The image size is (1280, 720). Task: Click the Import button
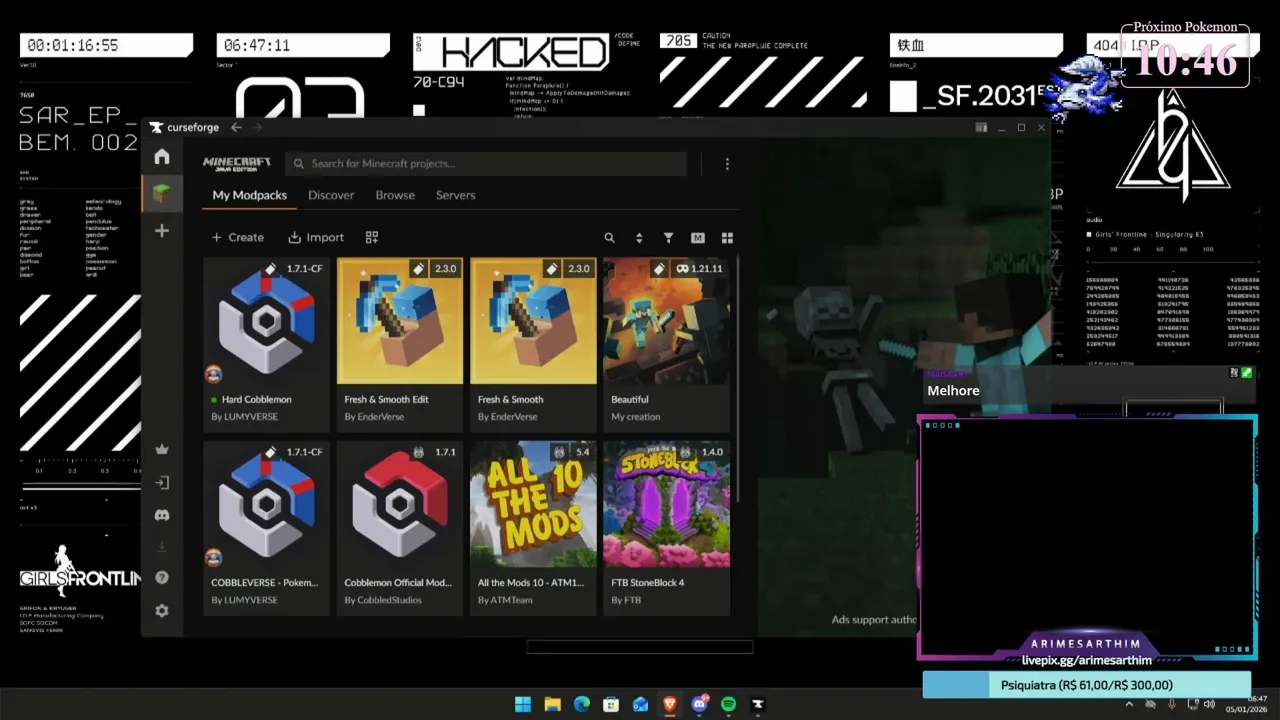[x=316, y=237]
